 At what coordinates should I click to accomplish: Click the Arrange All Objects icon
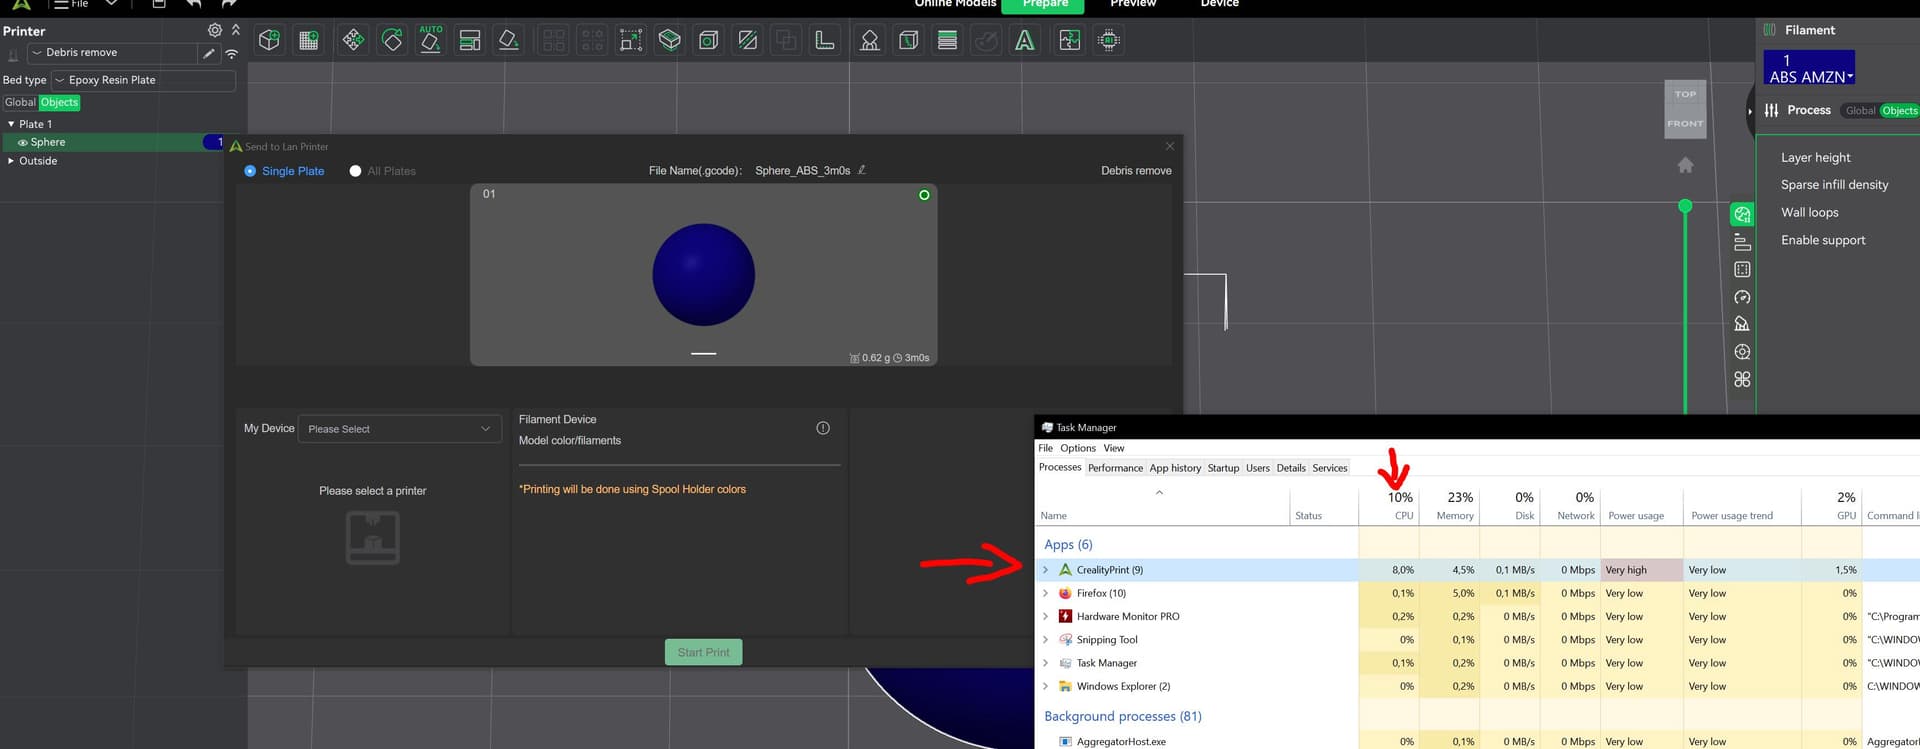(470, 40)
